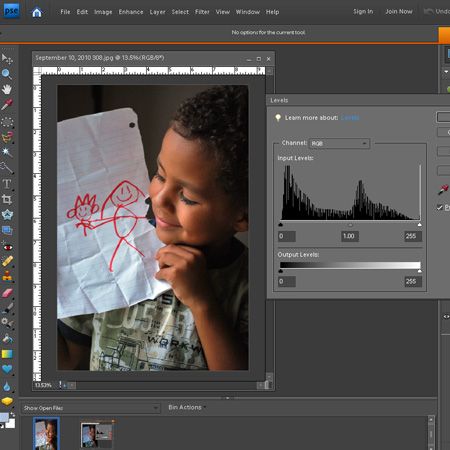This screenshot has width=450, height=450.
Task: Open the File menu
Action: [x=65, y=12]
